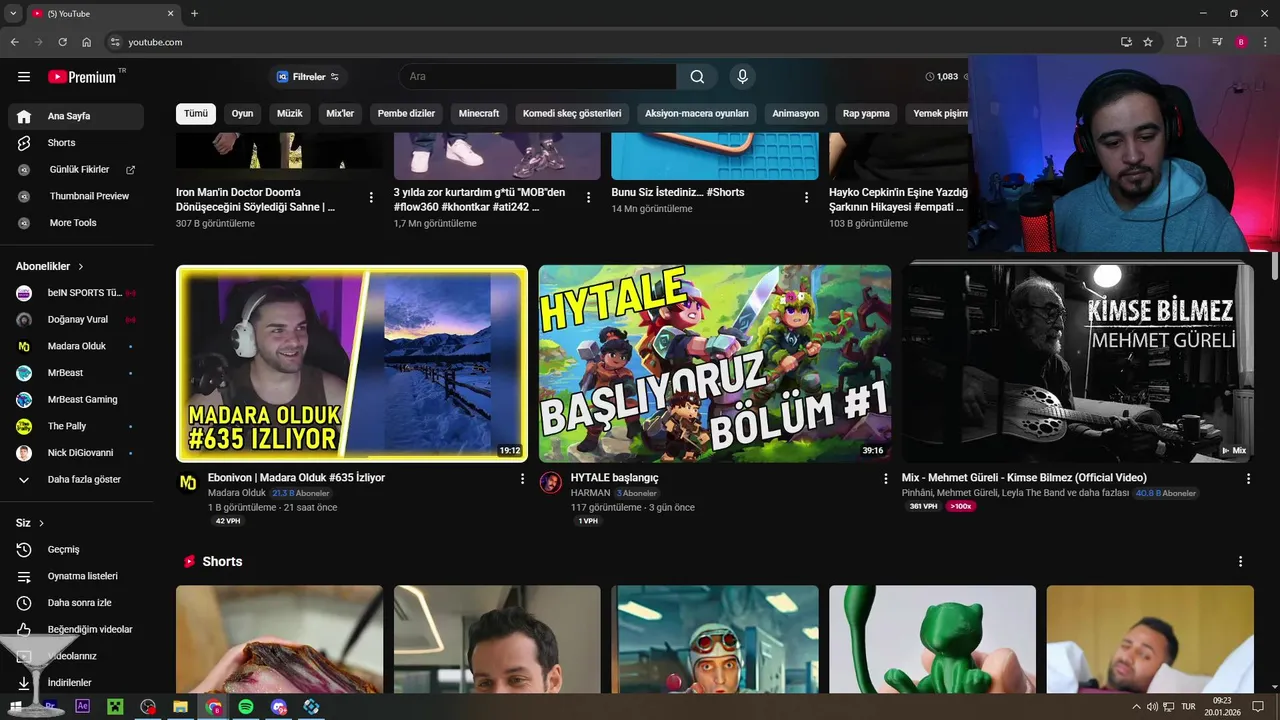This screenshot has width=1280, height=720.
Task: Select Aksiyon-macera oyunları chip
Action: [697, 113]
